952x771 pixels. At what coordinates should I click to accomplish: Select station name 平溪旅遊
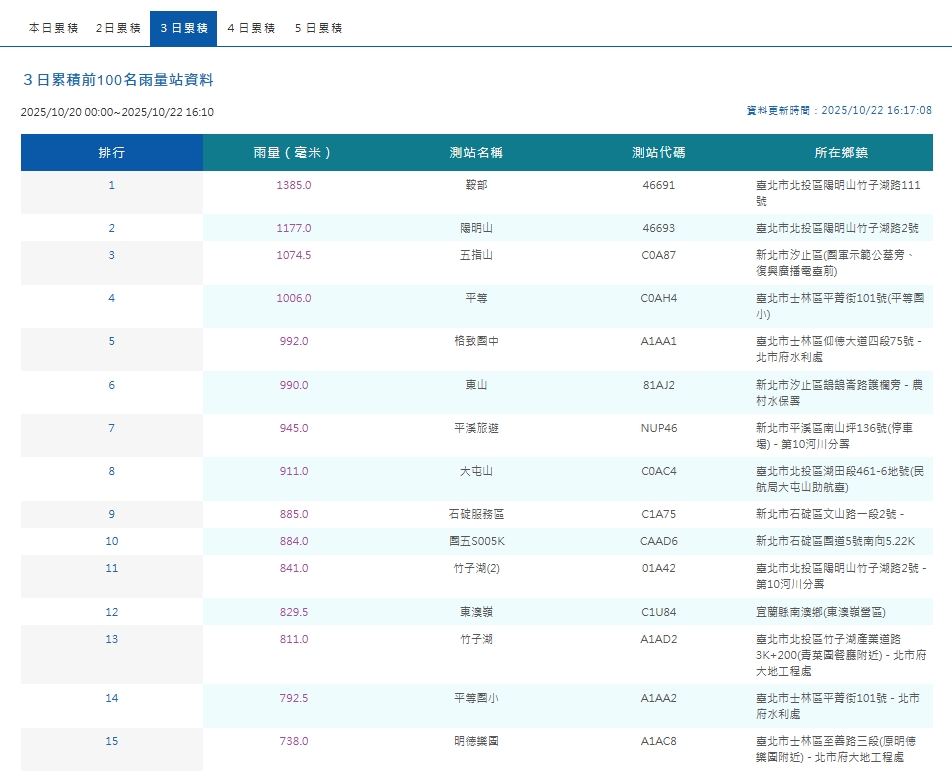476,428
